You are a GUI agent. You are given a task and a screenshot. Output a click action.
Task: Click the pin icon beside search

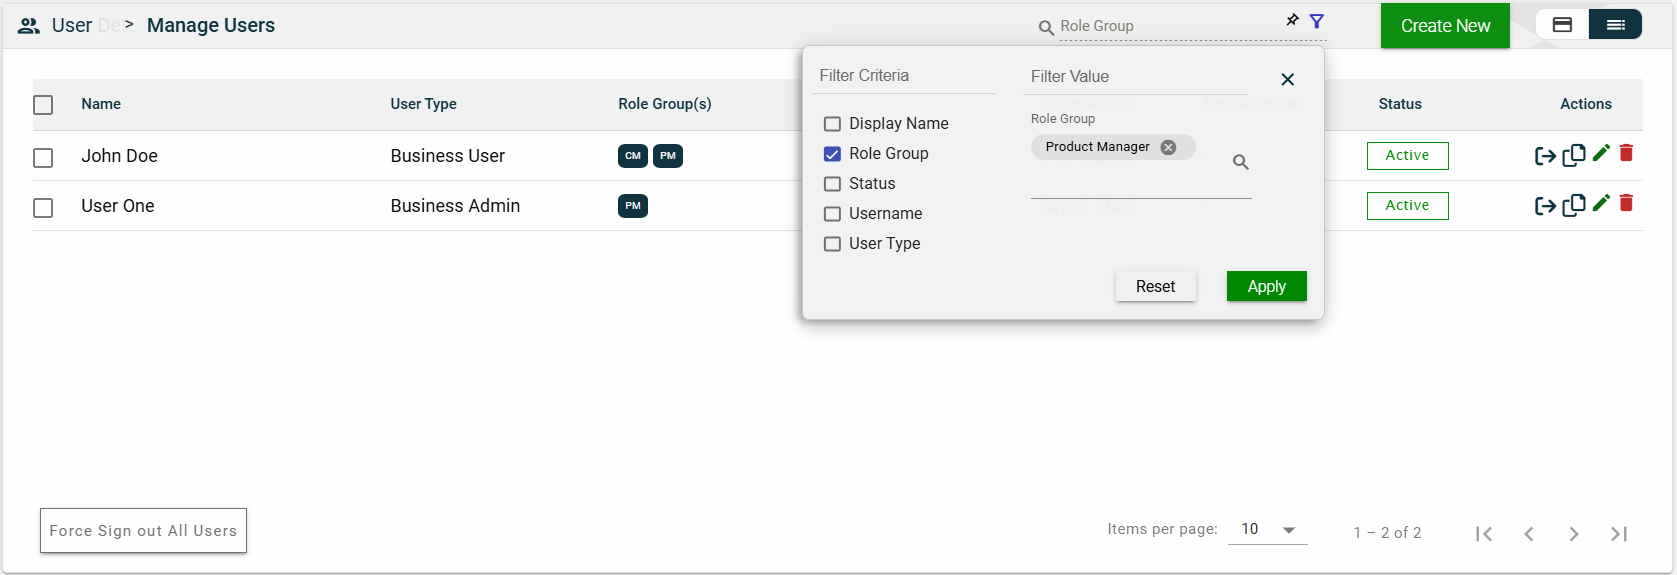coord(1292,20)
